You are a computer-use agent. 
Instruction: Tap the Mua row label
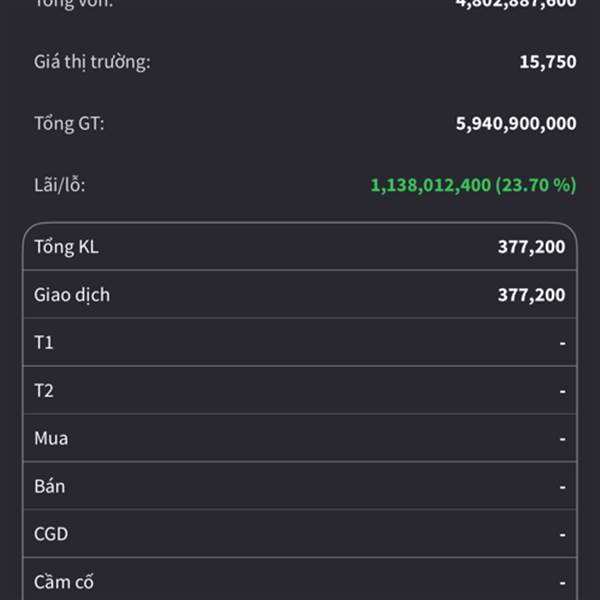coord(51,438)
